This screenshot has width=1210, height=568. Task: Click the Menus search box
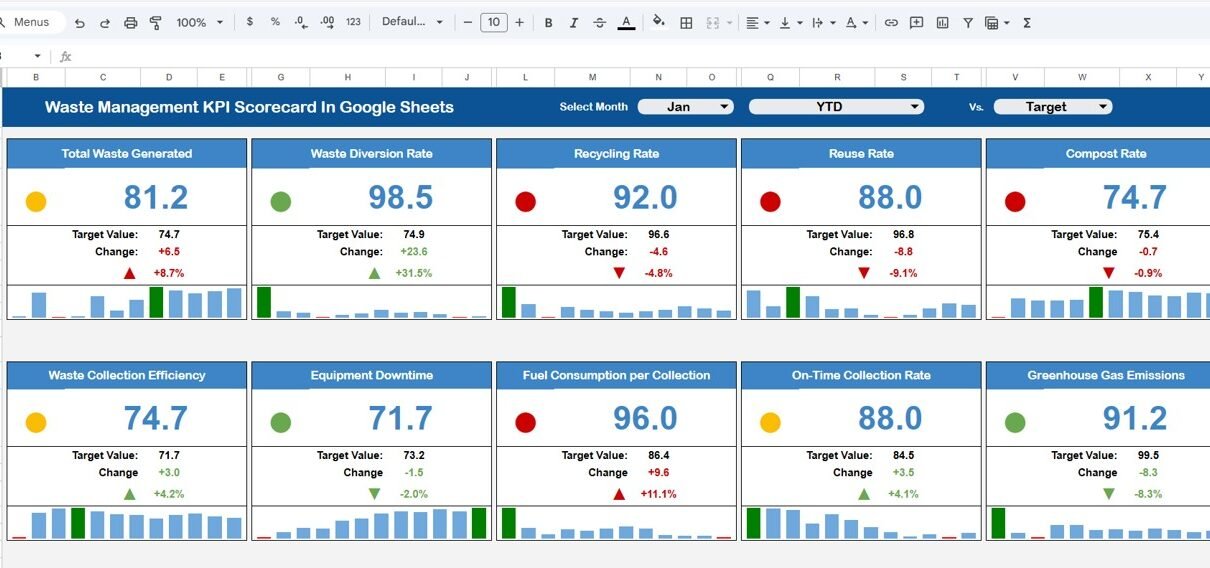point(32,22)
